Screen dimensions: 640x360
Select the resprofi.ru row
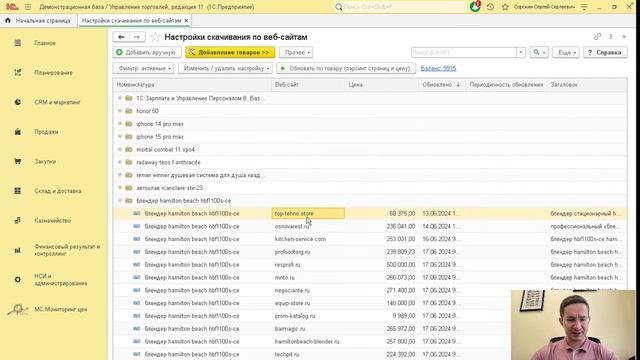pyautogui.click(x=370, y=264)
